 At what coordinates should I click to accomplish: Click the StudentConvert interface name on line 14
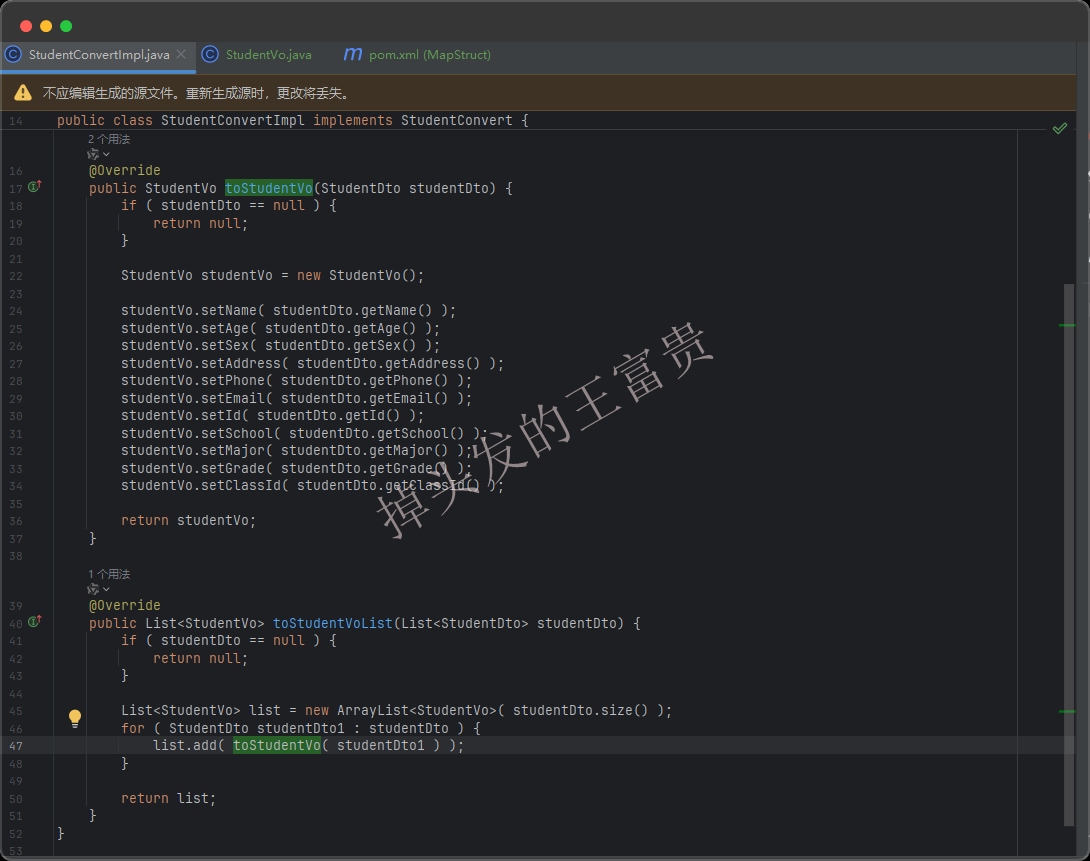[x=457, y=120]
